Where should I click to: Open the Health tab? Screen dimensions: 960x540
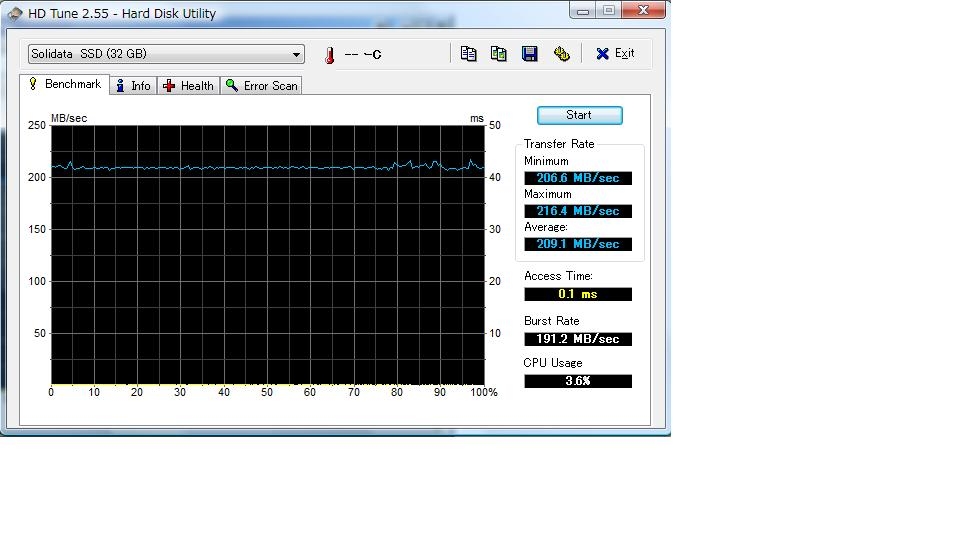[188, 86]
